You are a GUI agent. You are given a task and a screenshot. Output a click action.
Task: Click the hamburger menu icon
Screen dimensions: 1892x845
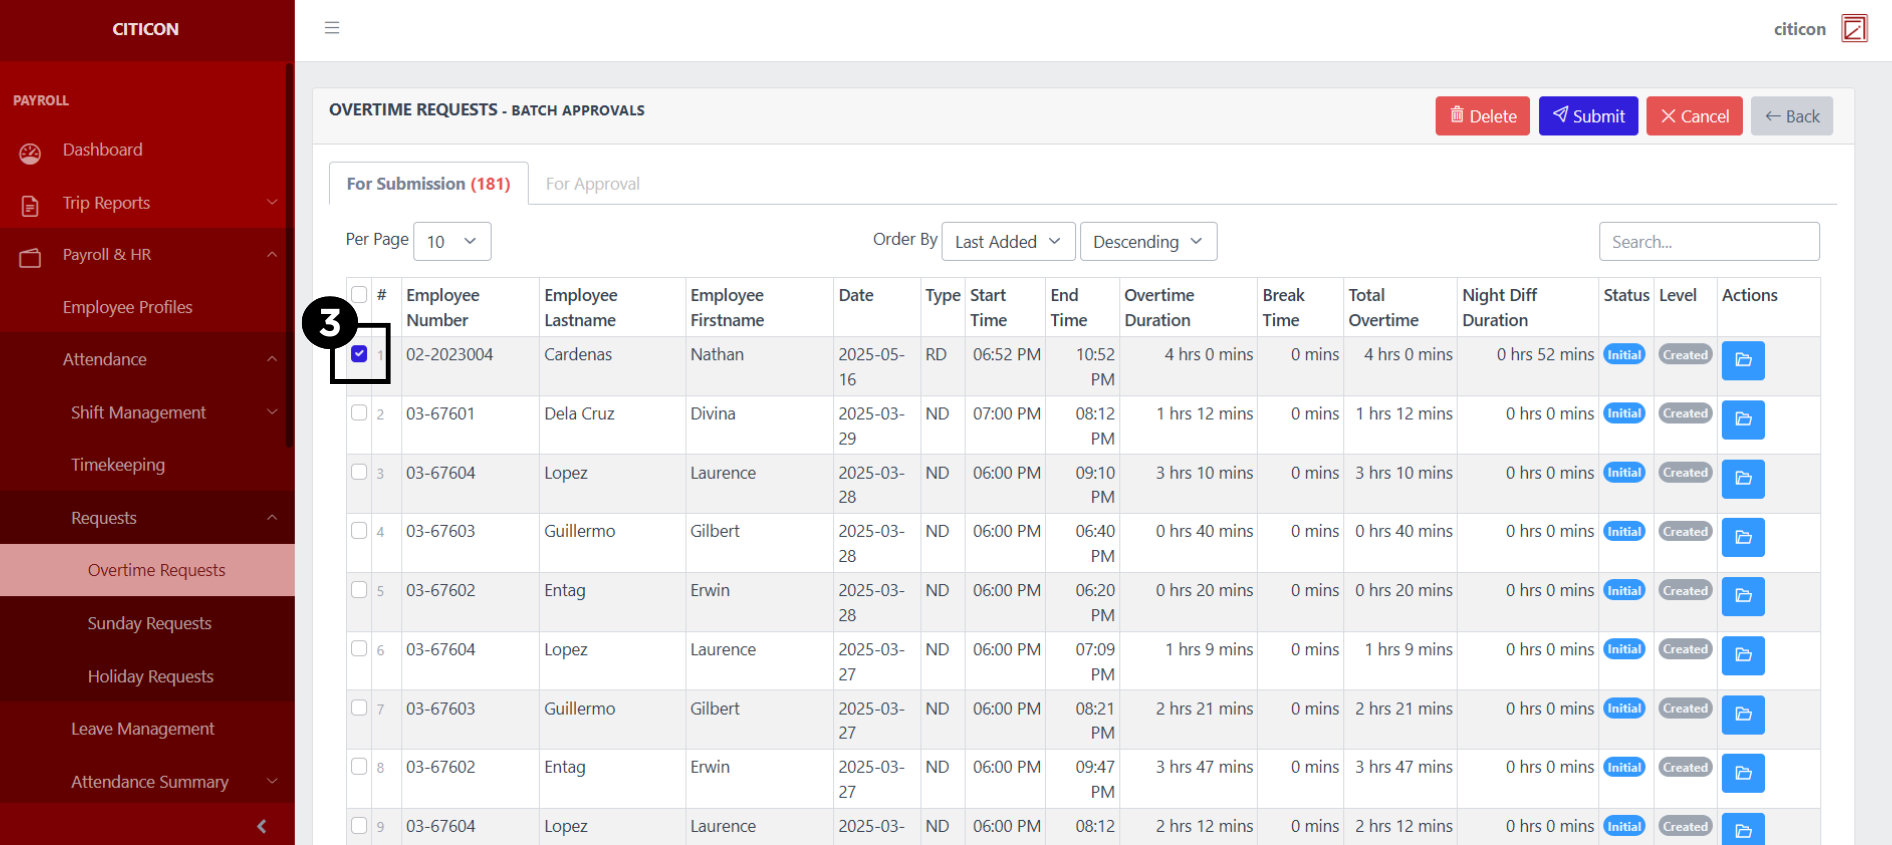[332, 28]
